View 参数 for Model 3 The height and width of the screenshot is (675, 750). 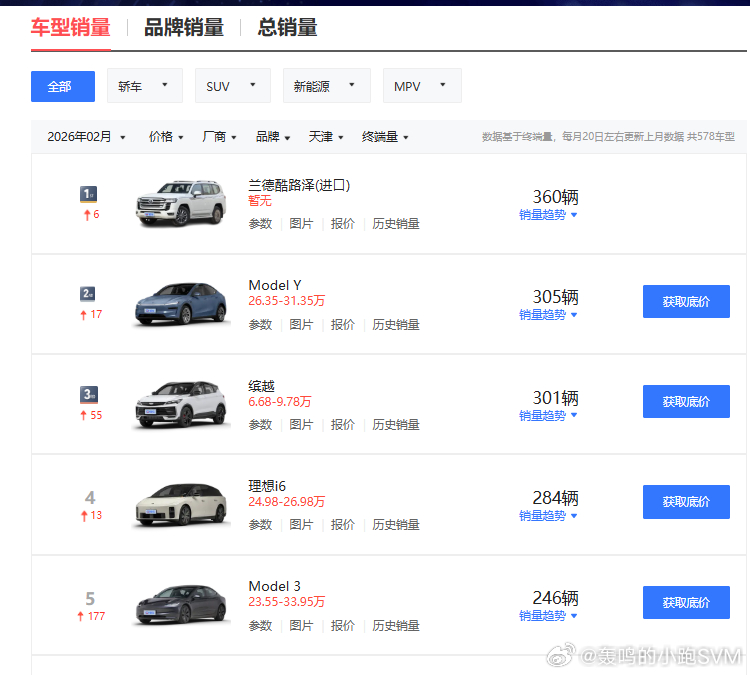pos(260,626)
